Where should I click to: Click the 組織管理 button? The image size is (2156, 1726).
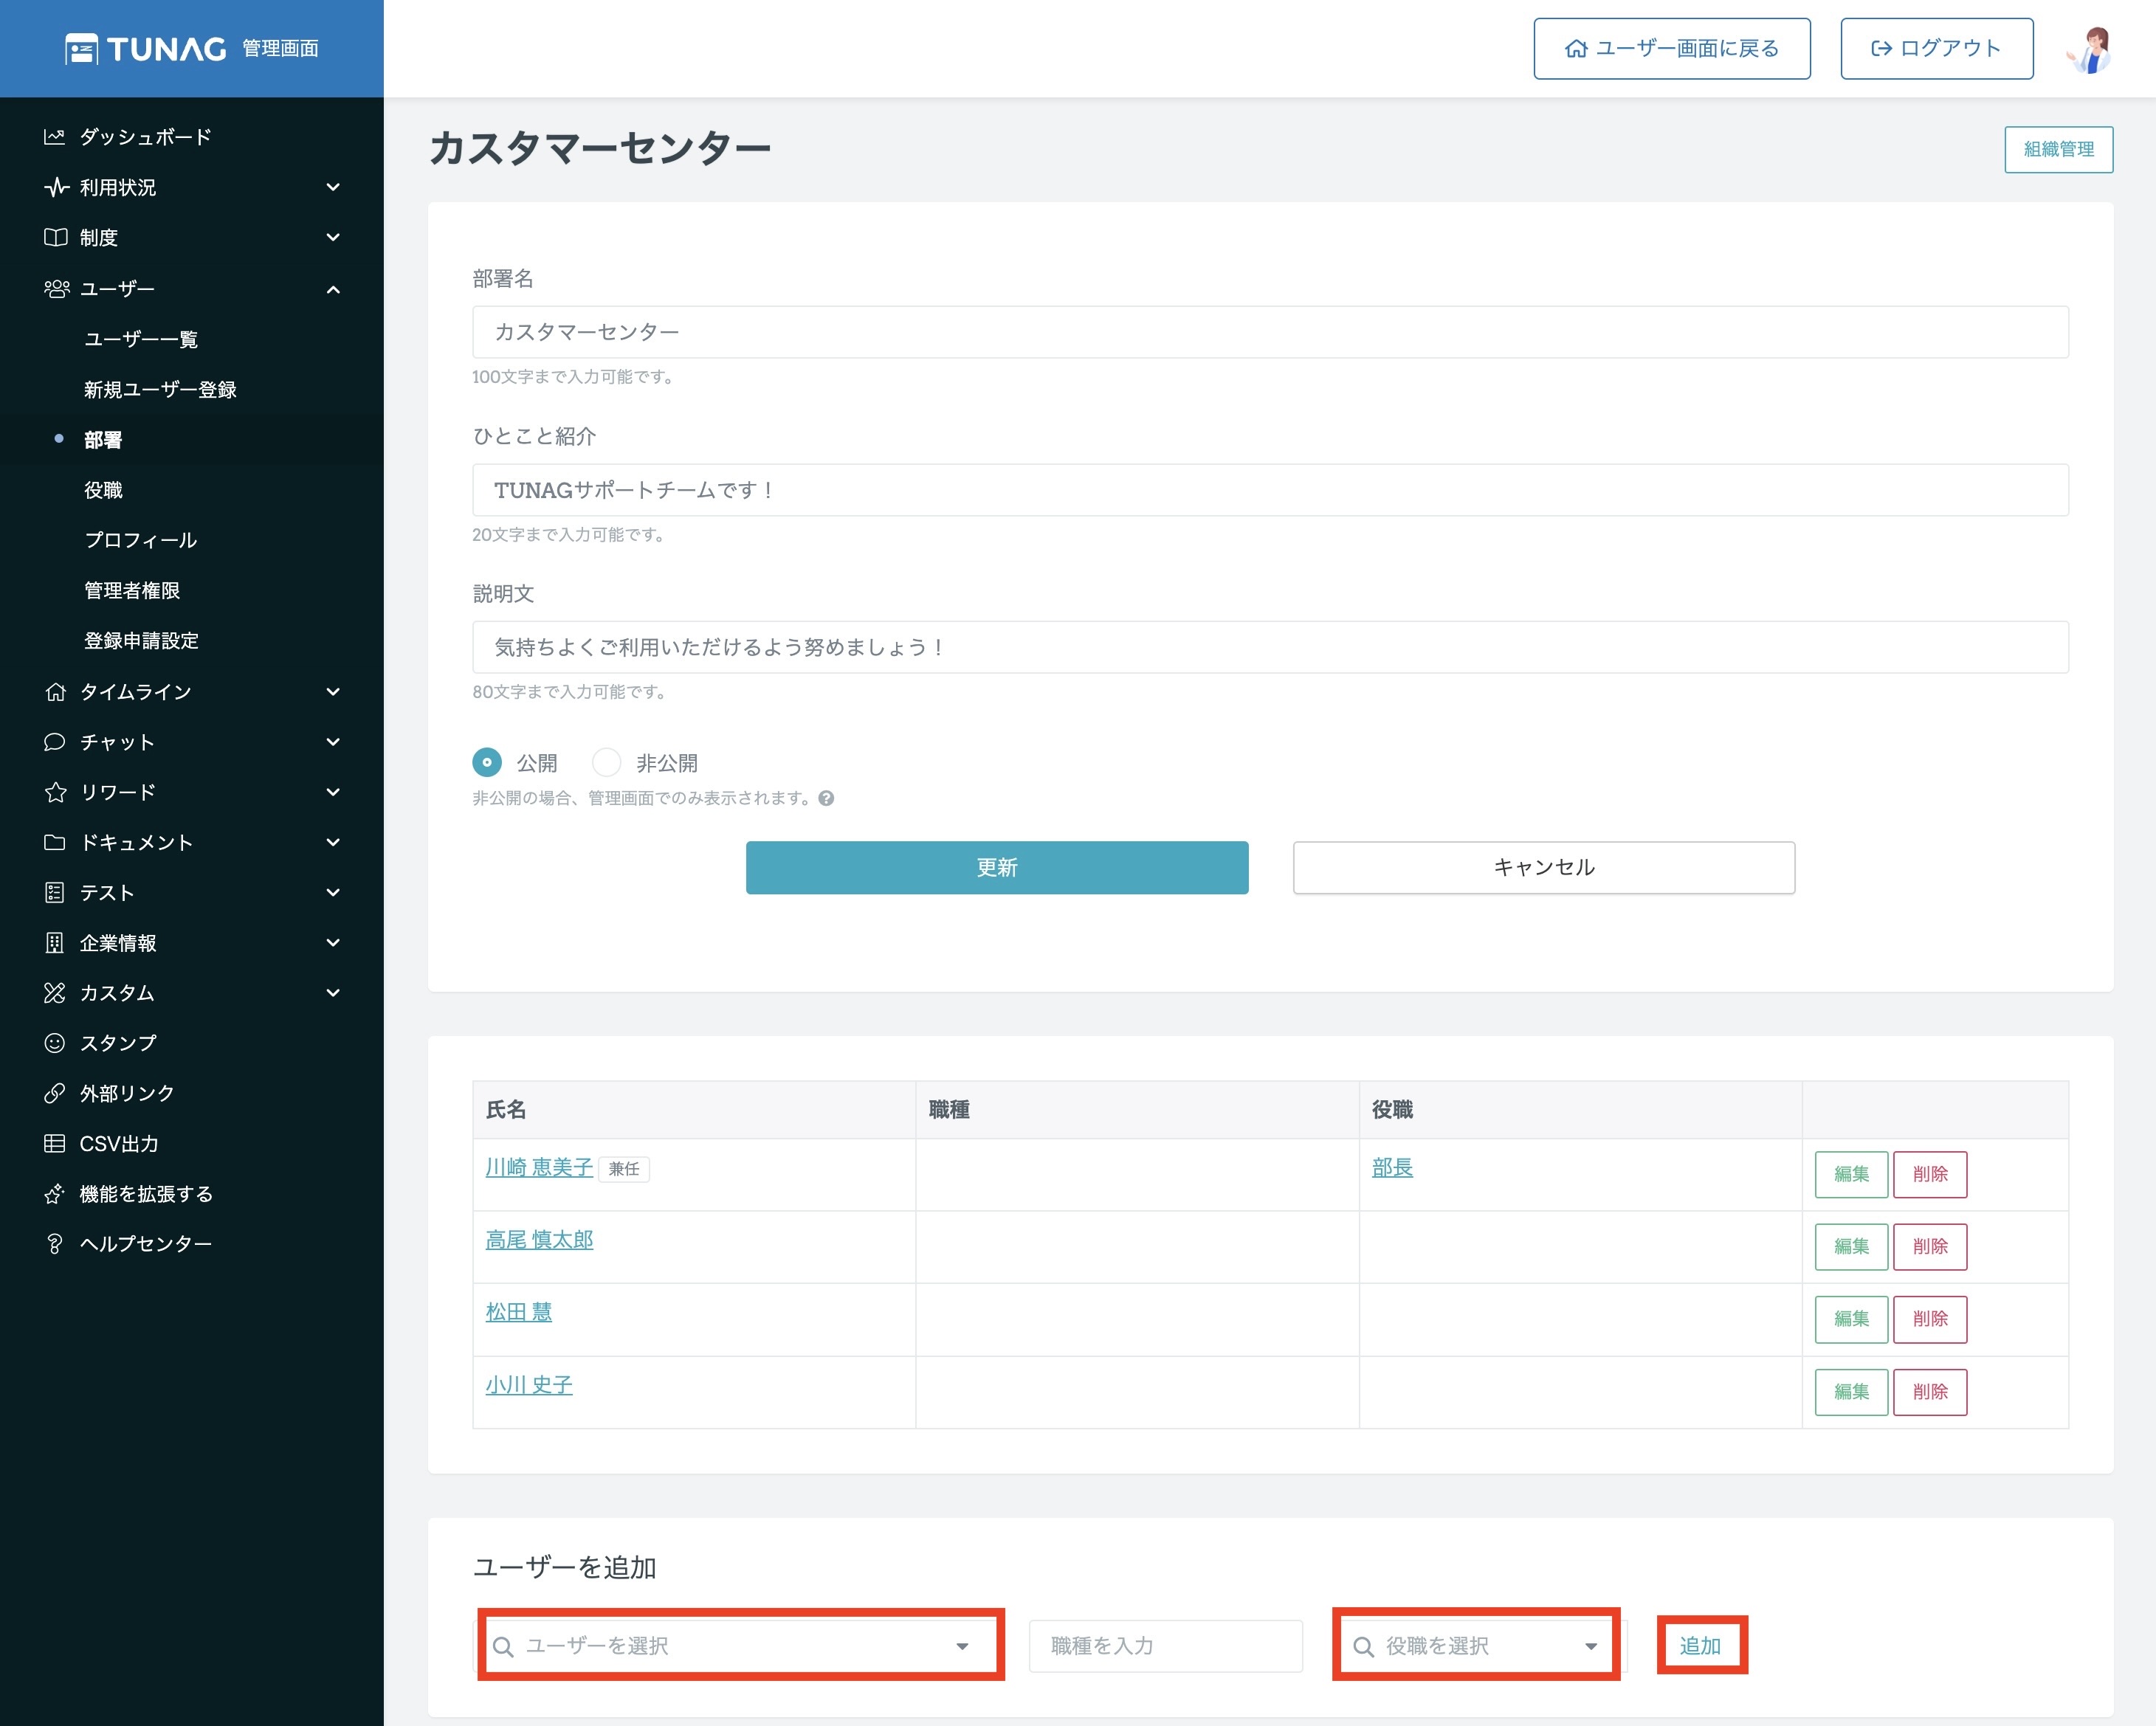(x=2059, y=149)
